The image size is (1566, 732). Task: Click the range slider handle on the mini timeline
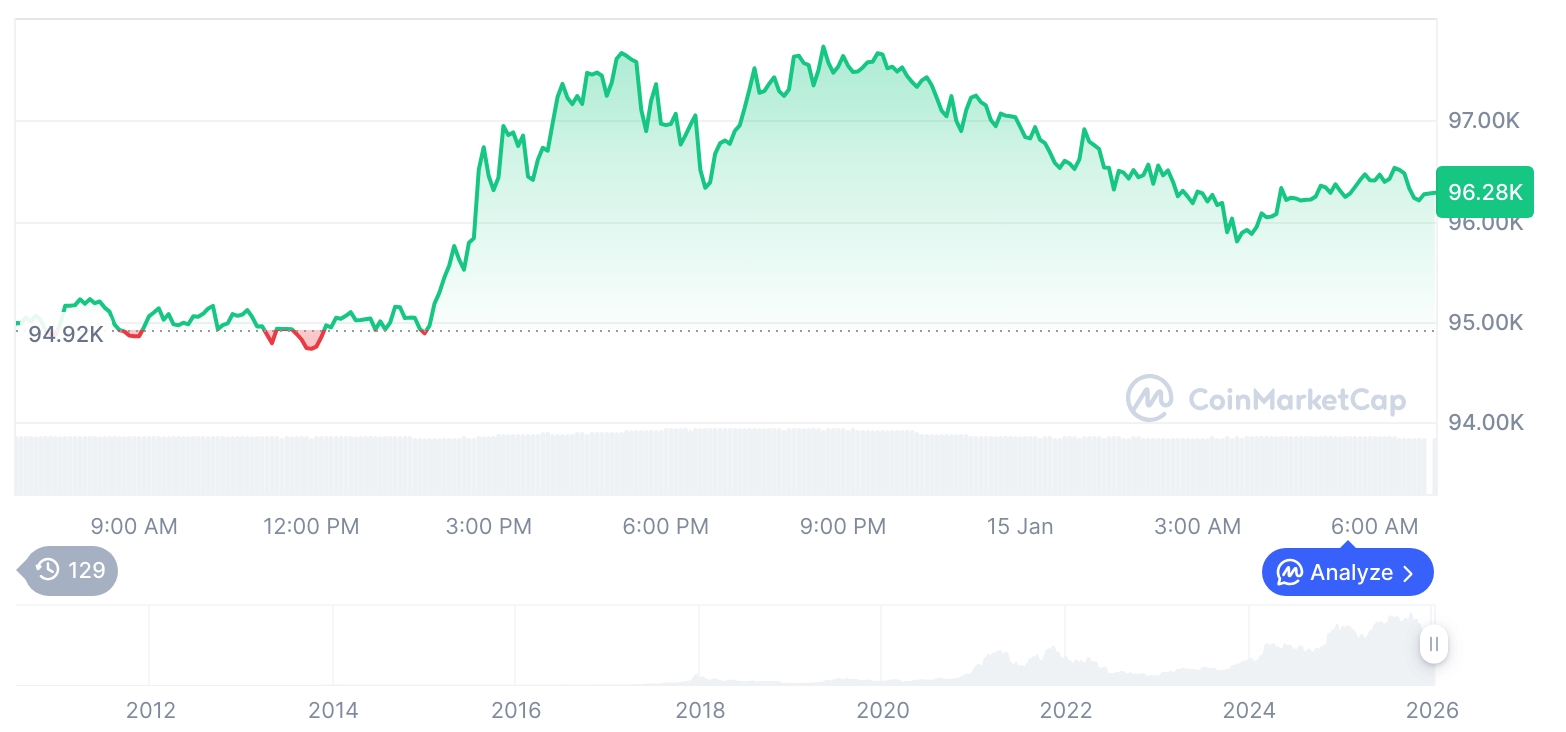coord(1434,644)
